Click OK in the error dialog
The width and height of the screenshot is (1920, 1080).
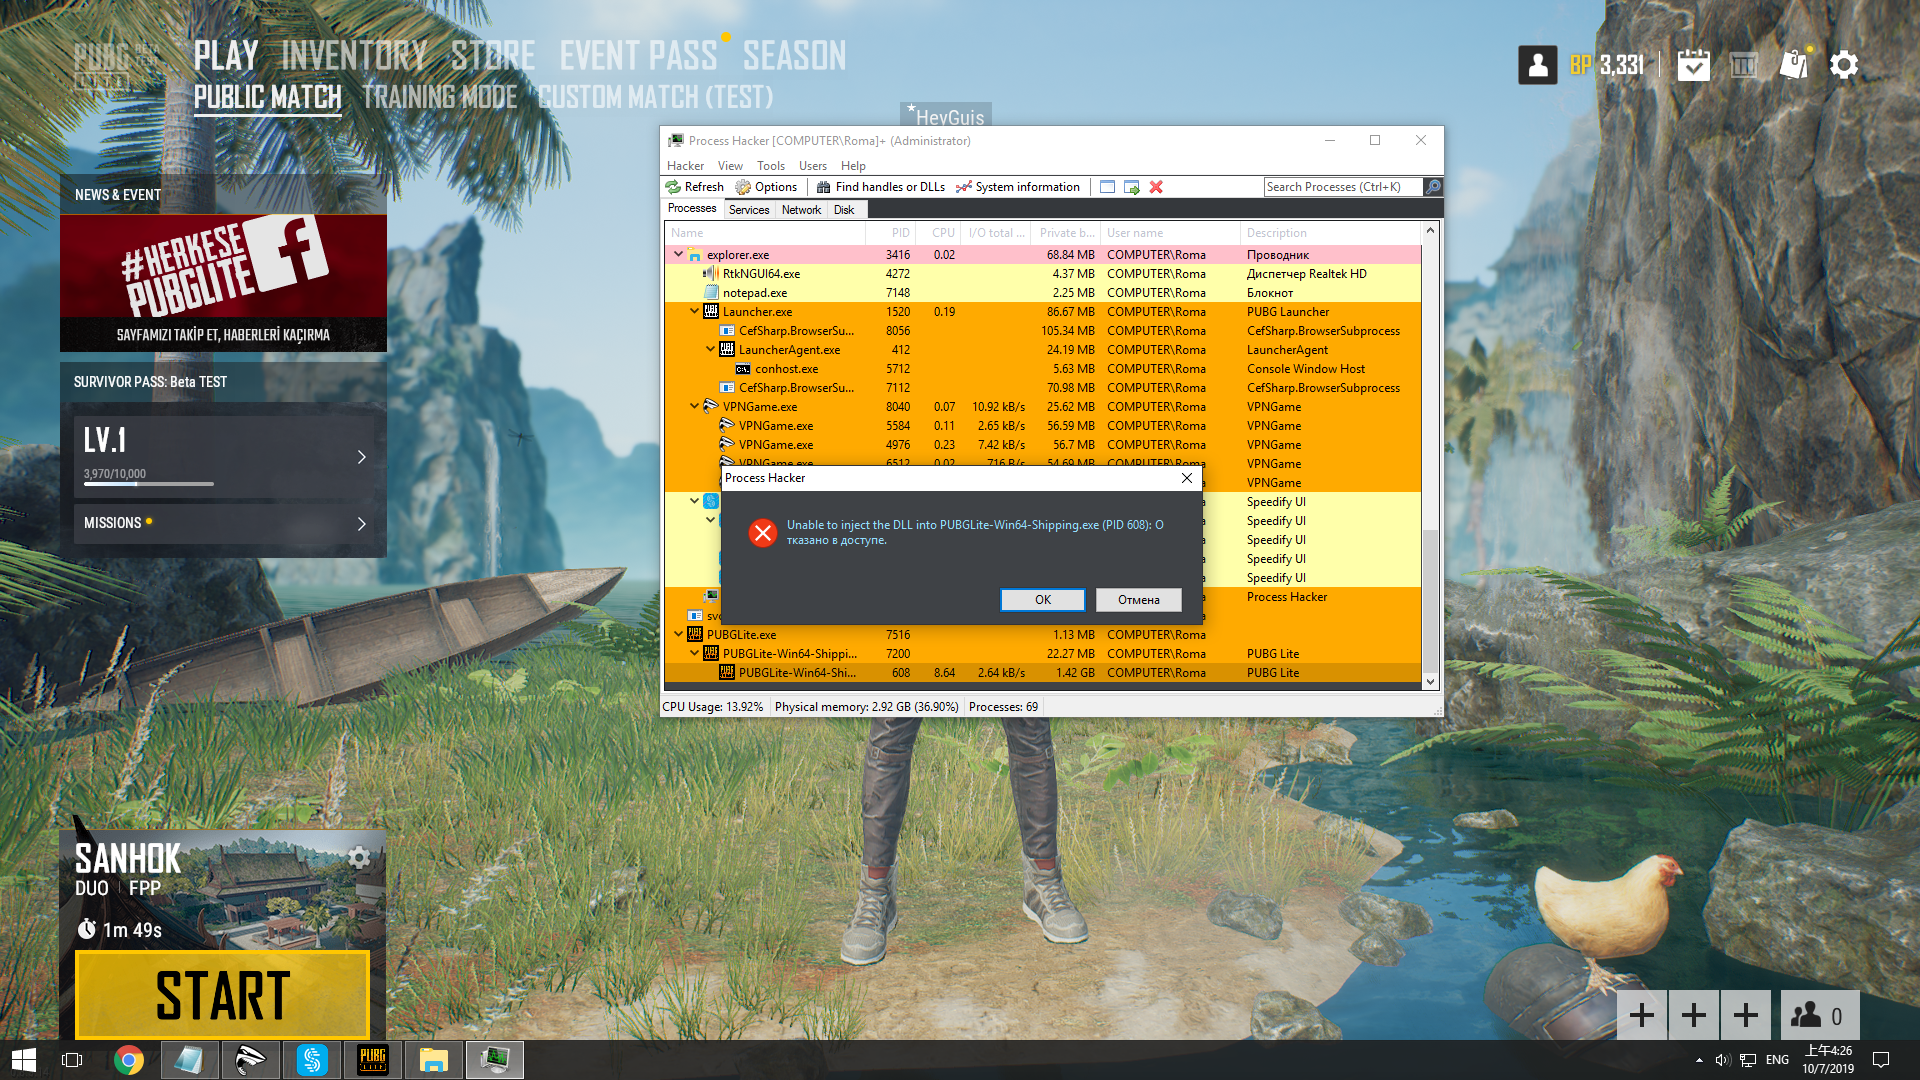[x=1043, y=600]
